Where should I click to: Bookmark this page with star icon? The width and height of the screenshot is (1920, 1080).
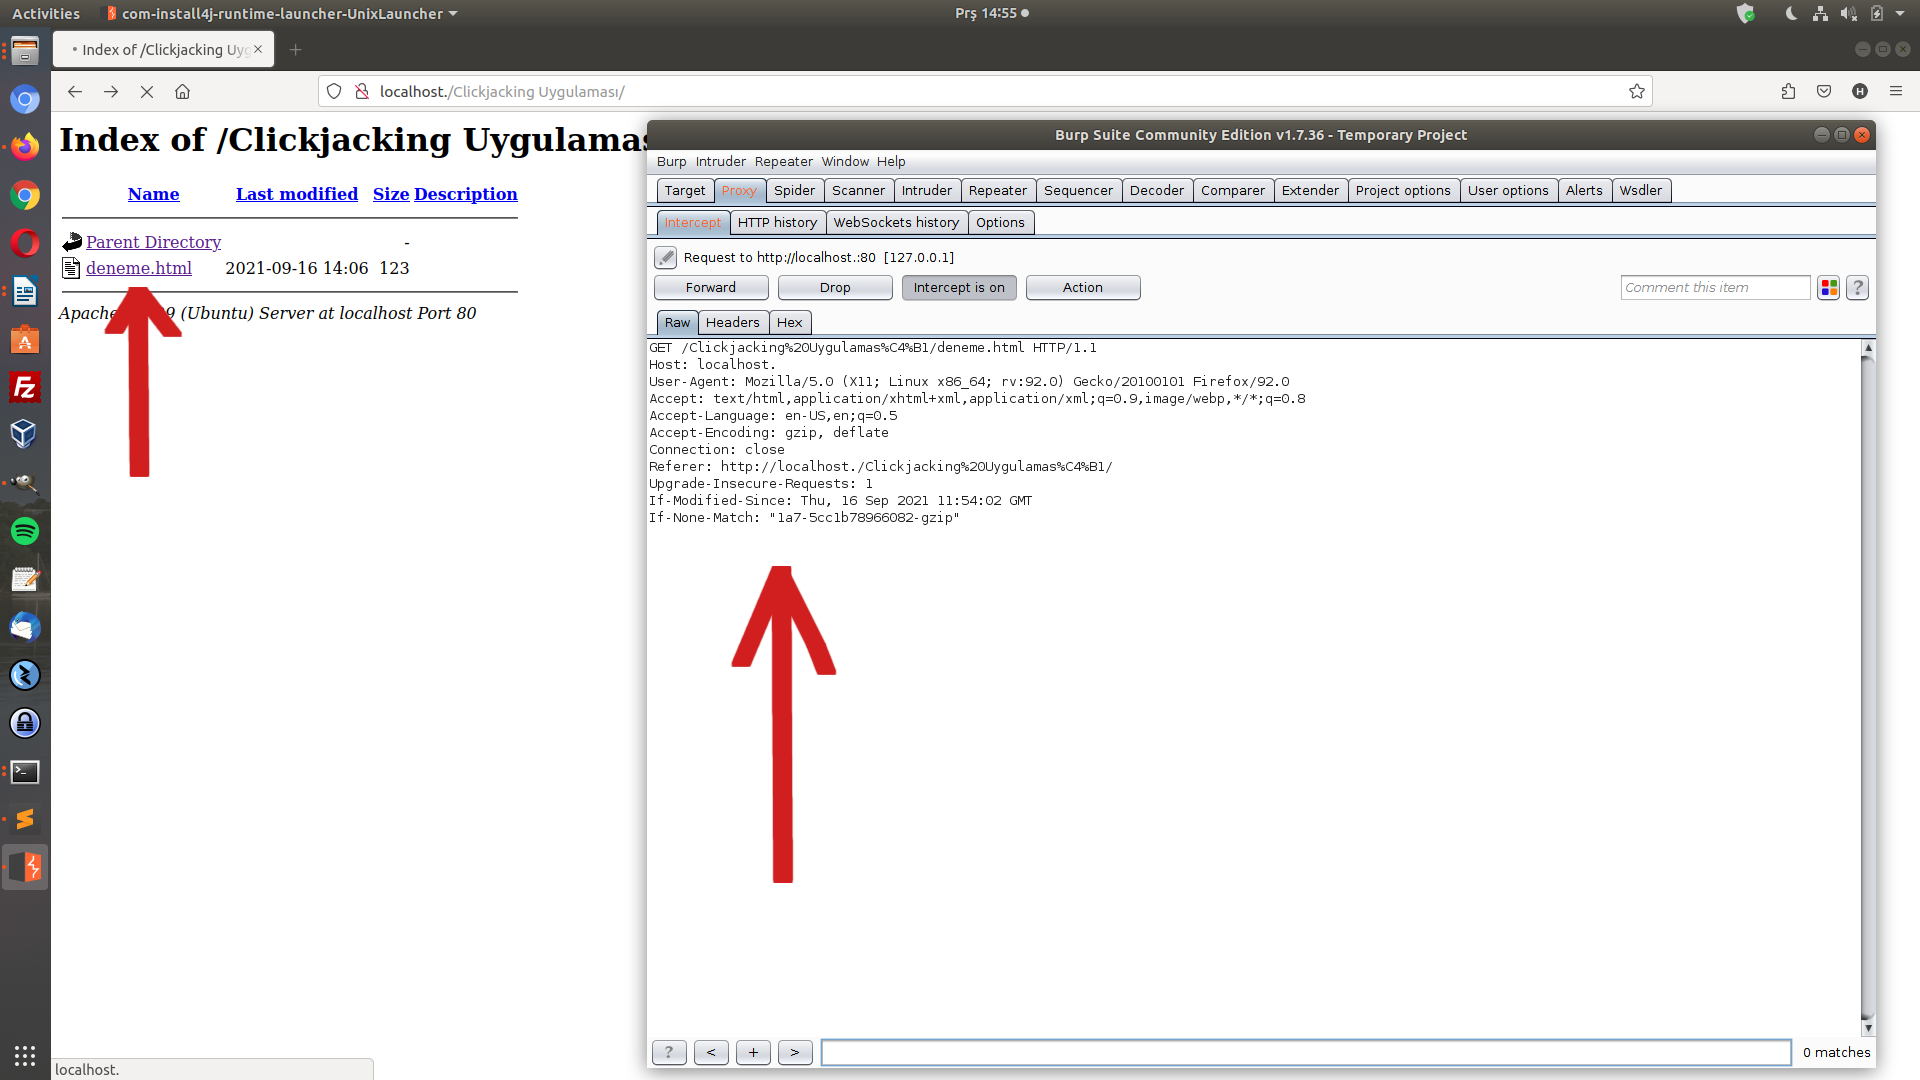click(x=1637, y=91)
